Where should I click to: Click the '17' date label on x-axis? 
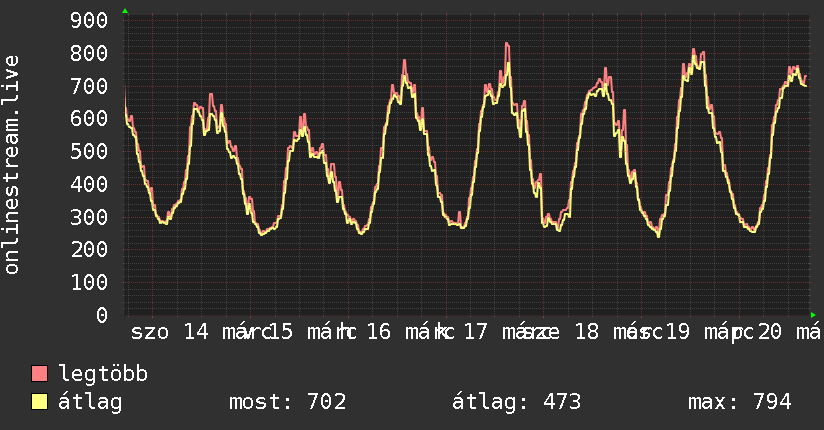(x=476, y=332)
